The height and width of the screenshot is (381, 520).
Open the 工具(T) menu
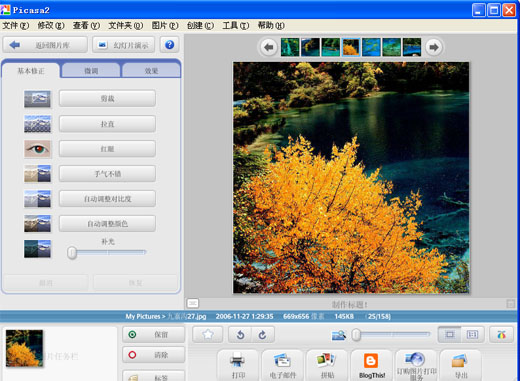pyautogui.click(x=236, y=25)
